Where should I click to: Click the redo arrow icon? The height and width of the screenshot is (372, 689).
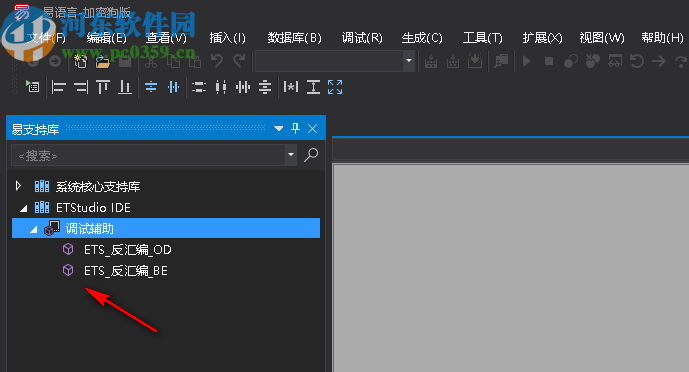pyautogui.click(x=239, y=61)
